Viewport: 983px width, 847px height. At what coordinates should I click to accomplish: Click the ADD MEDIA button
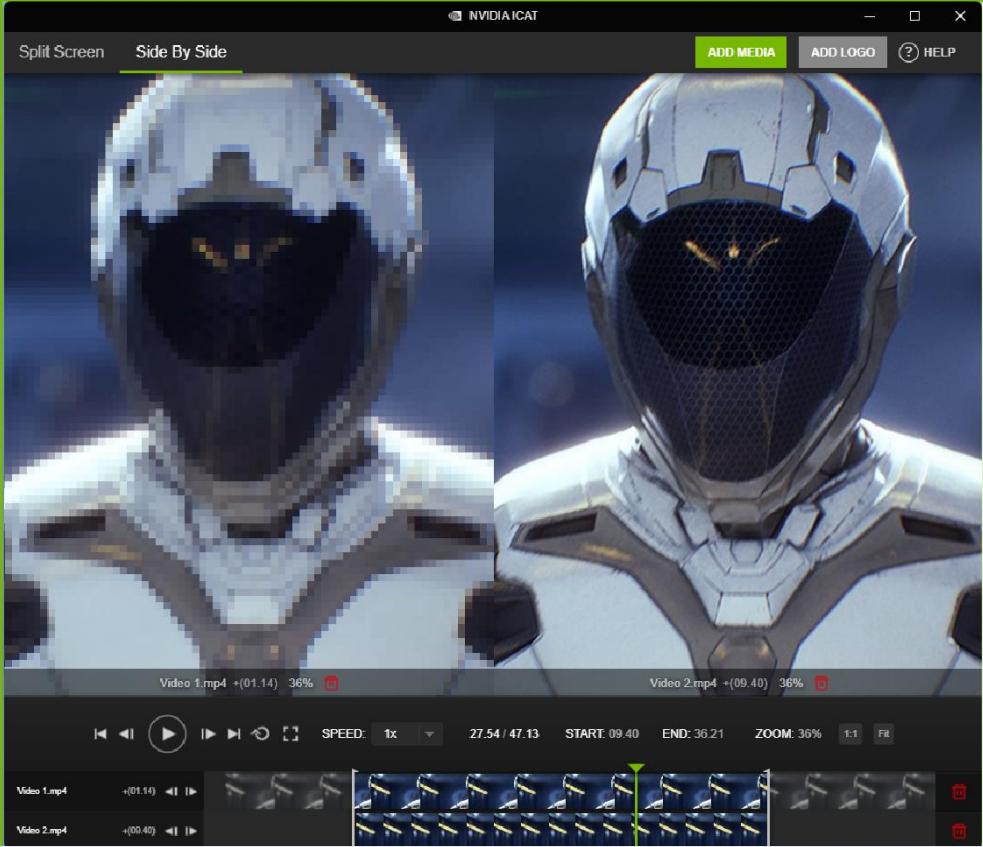[x=741, y=52]
